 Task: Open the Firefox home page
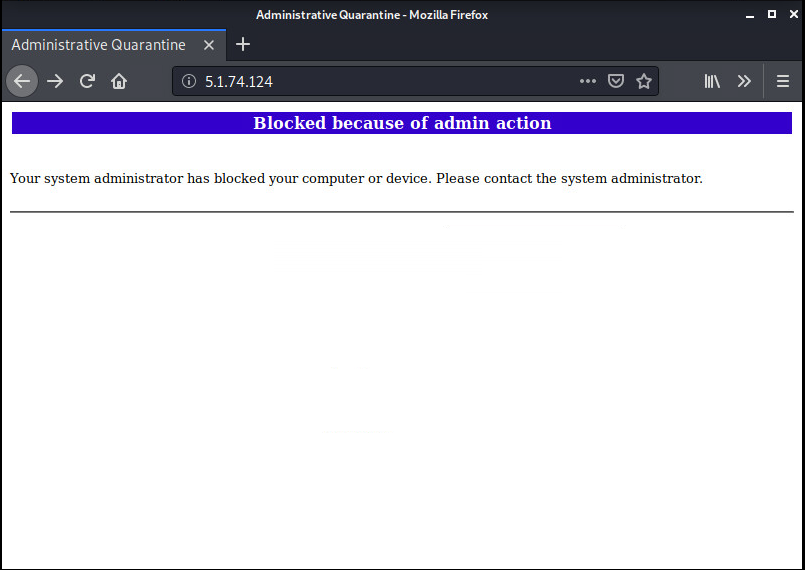pyautogui.click(x=119, y=81)
